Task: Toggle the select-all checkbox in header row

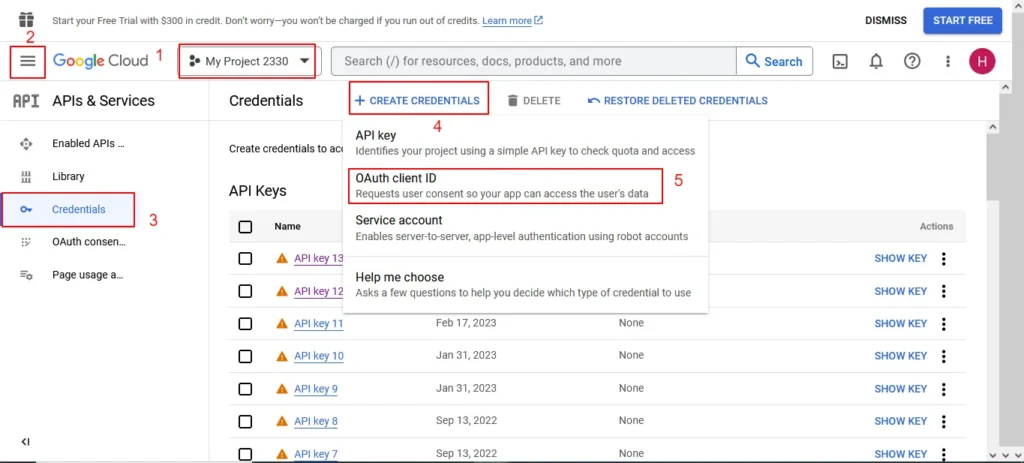Action: [246, 227]
